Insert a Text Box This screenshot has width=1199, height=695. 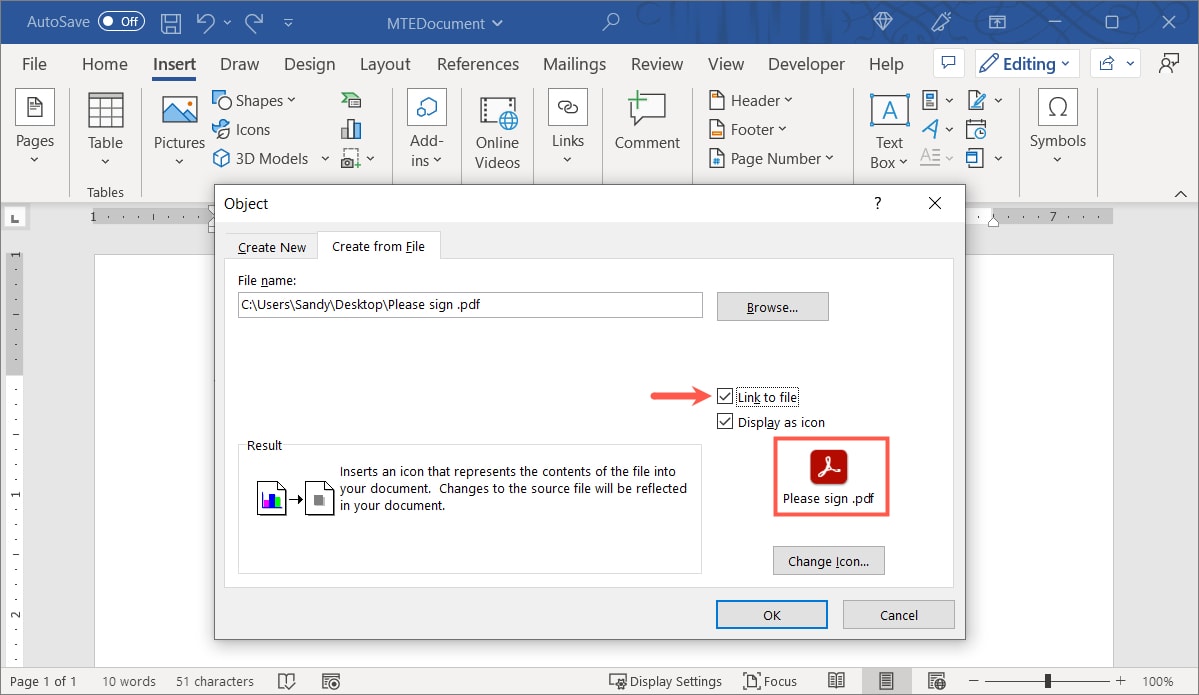(x=887, y=128)
